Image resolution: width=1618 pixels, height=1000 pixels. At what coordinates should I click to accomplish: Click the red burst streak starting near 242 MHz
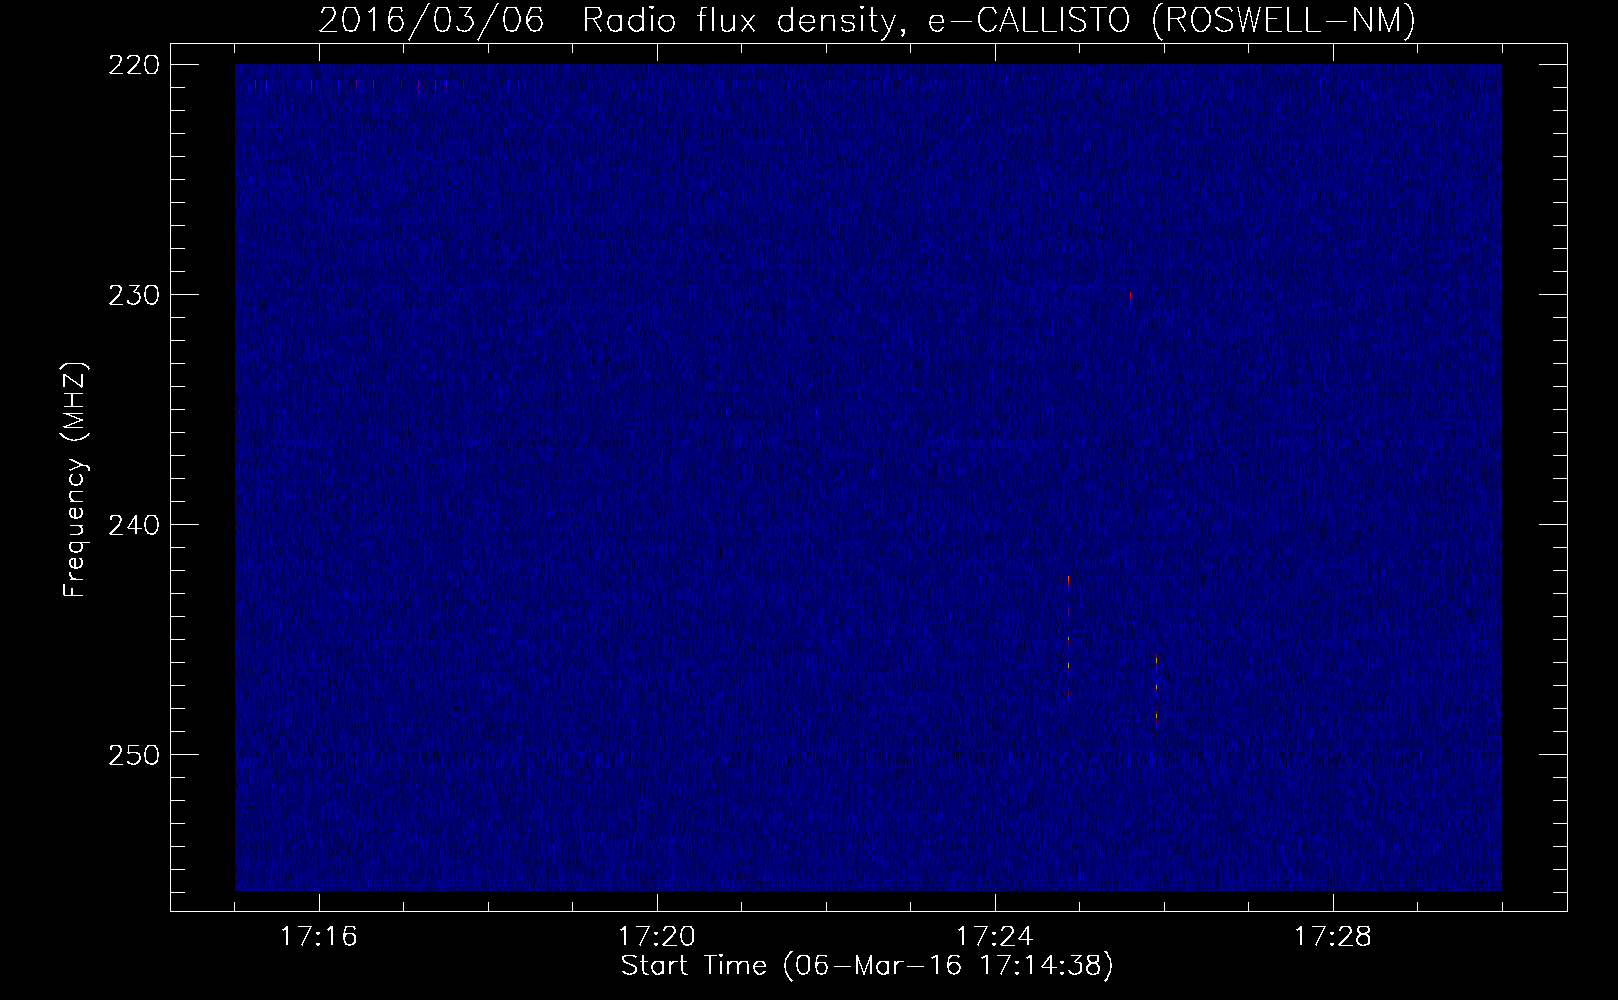tap(1068, 636)
